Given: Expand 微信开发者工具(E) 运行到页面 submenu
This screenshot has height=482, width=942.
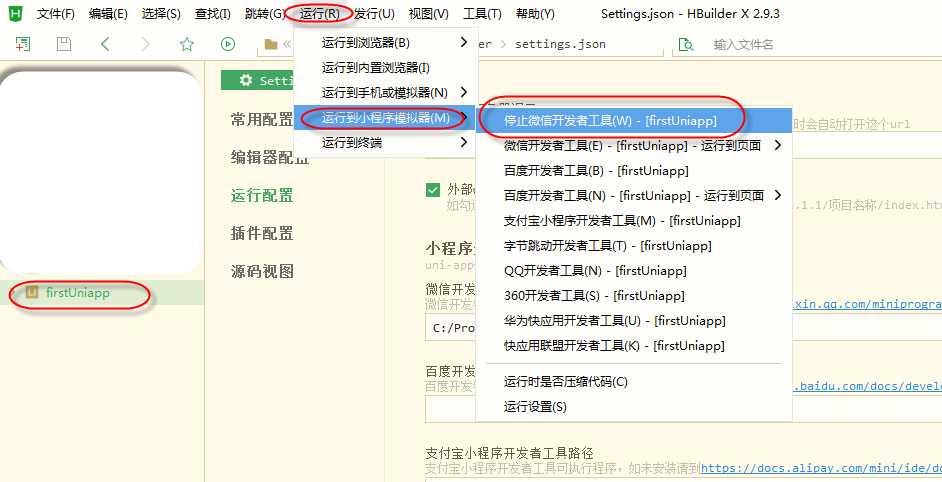Looking at the screenshot, I should (x=634, y=145).
